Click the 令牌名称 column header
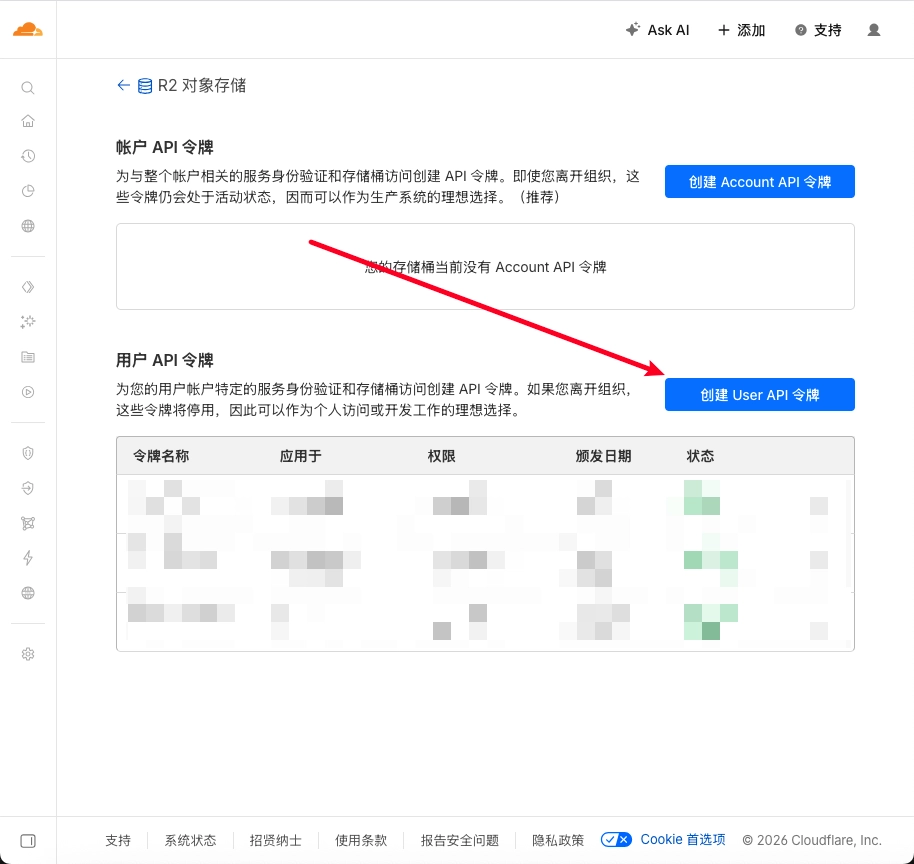Image resolution: width=914 pixels, height=864 pixels. [x=161, y=456]
